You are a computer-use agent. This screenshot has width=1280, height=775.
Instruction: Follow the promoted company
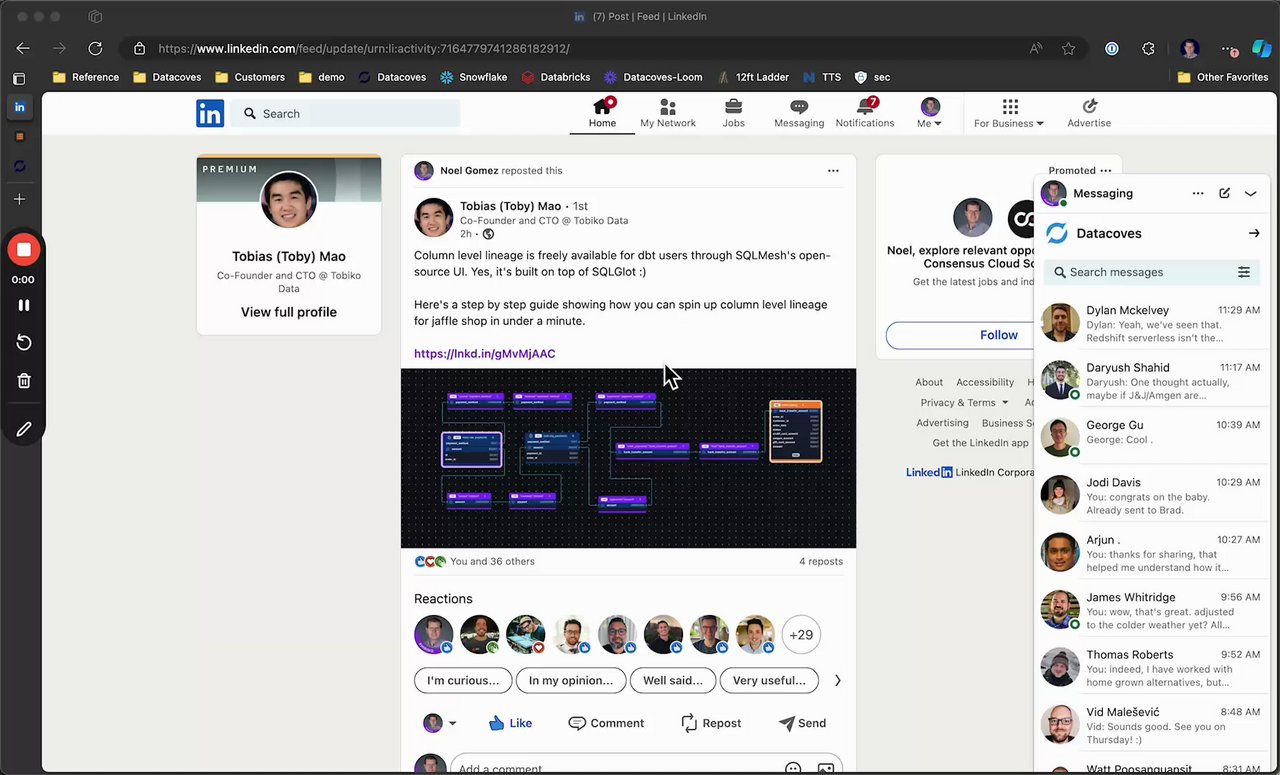(x=998, y=335)
